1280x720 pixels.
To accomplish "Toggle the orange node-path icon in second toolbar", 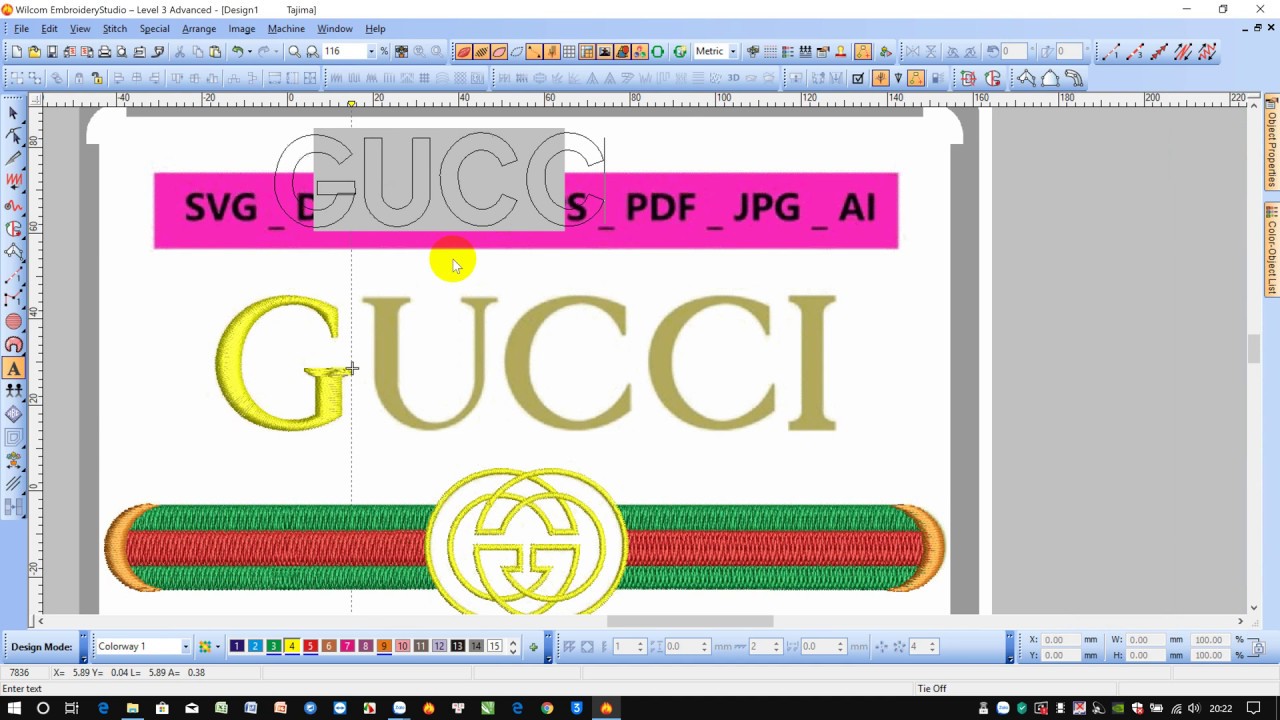I will [916, 78].
